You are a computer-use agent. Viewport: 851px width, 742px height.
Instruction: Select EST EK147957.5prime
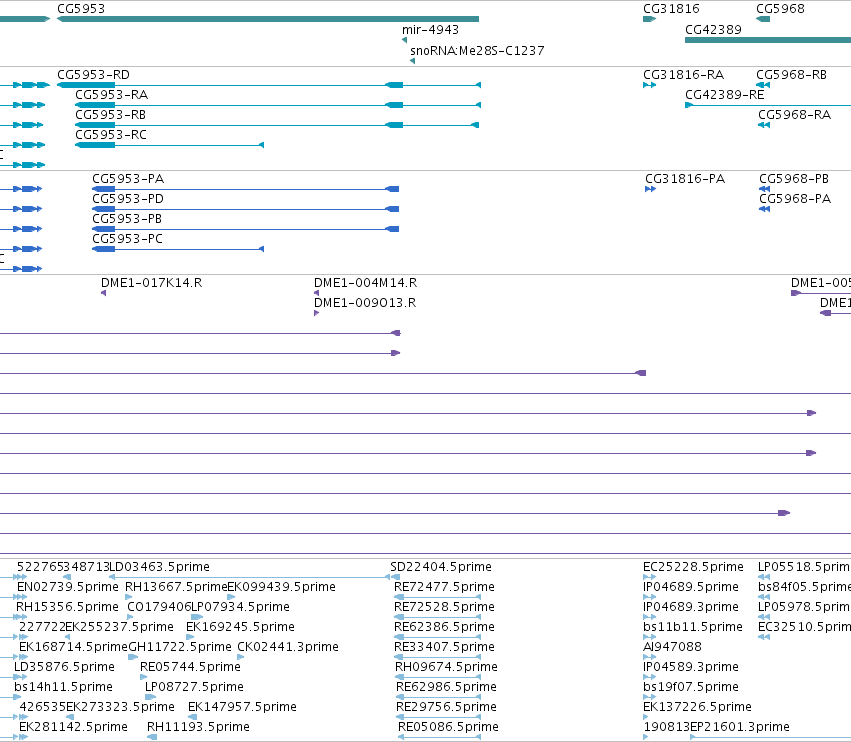pyautogui.click(x=242, y=707)
